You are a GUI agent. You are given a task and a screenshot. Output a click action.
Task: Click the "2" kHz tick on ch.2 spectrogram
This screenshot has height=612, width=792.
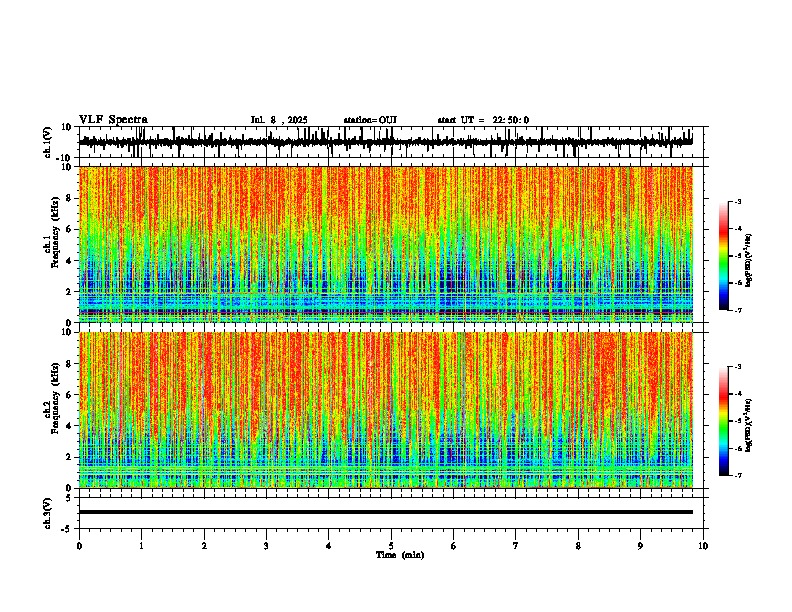(x=70, y=457)
